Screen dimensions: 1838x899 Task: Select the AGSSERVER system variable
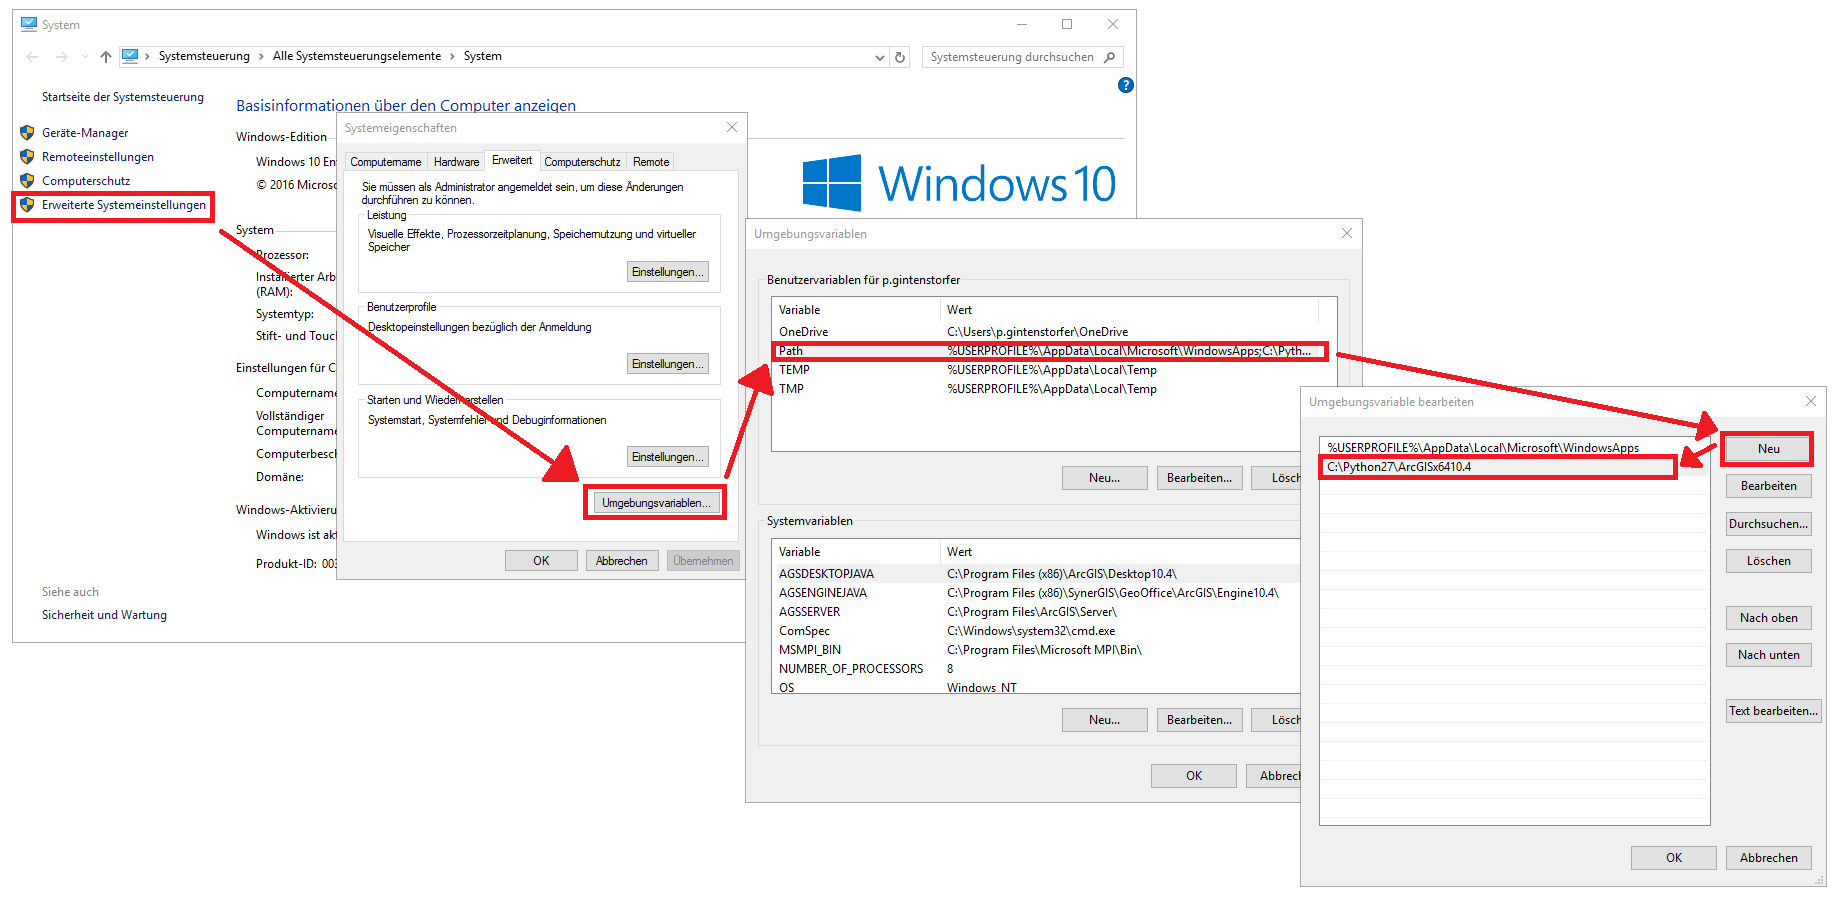click(x=1036, y=612)
